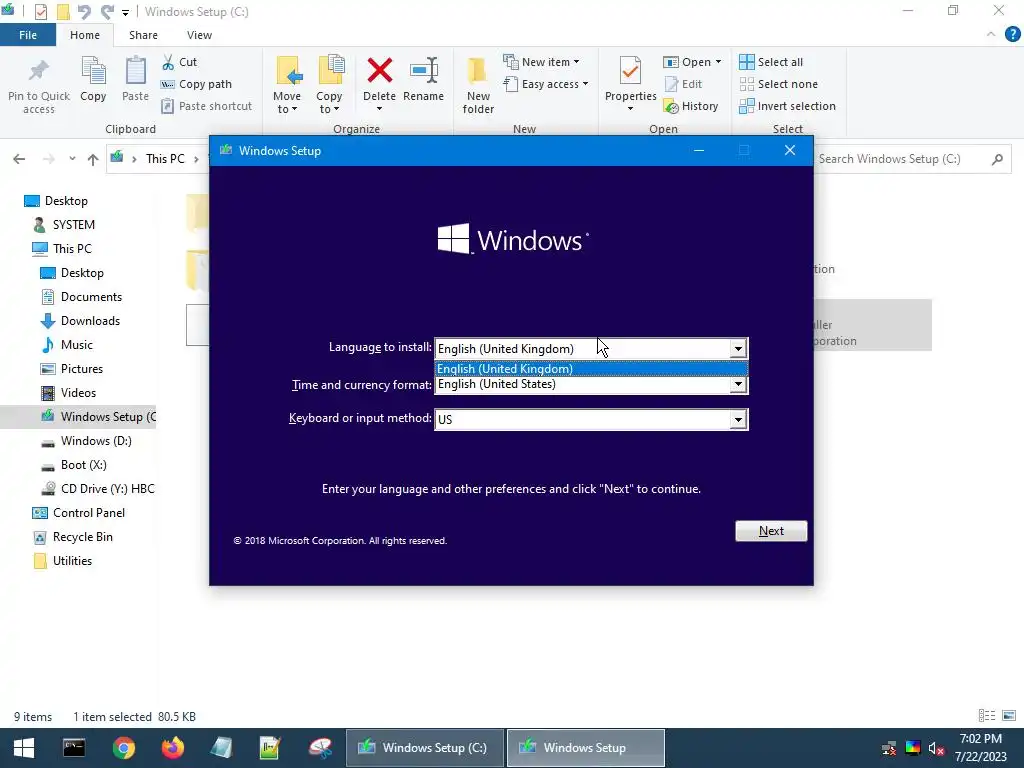Viewport: 1024px width, 768px height.
Task: Open Recycle Bin from navigation pane
Action: click(82, 537)
